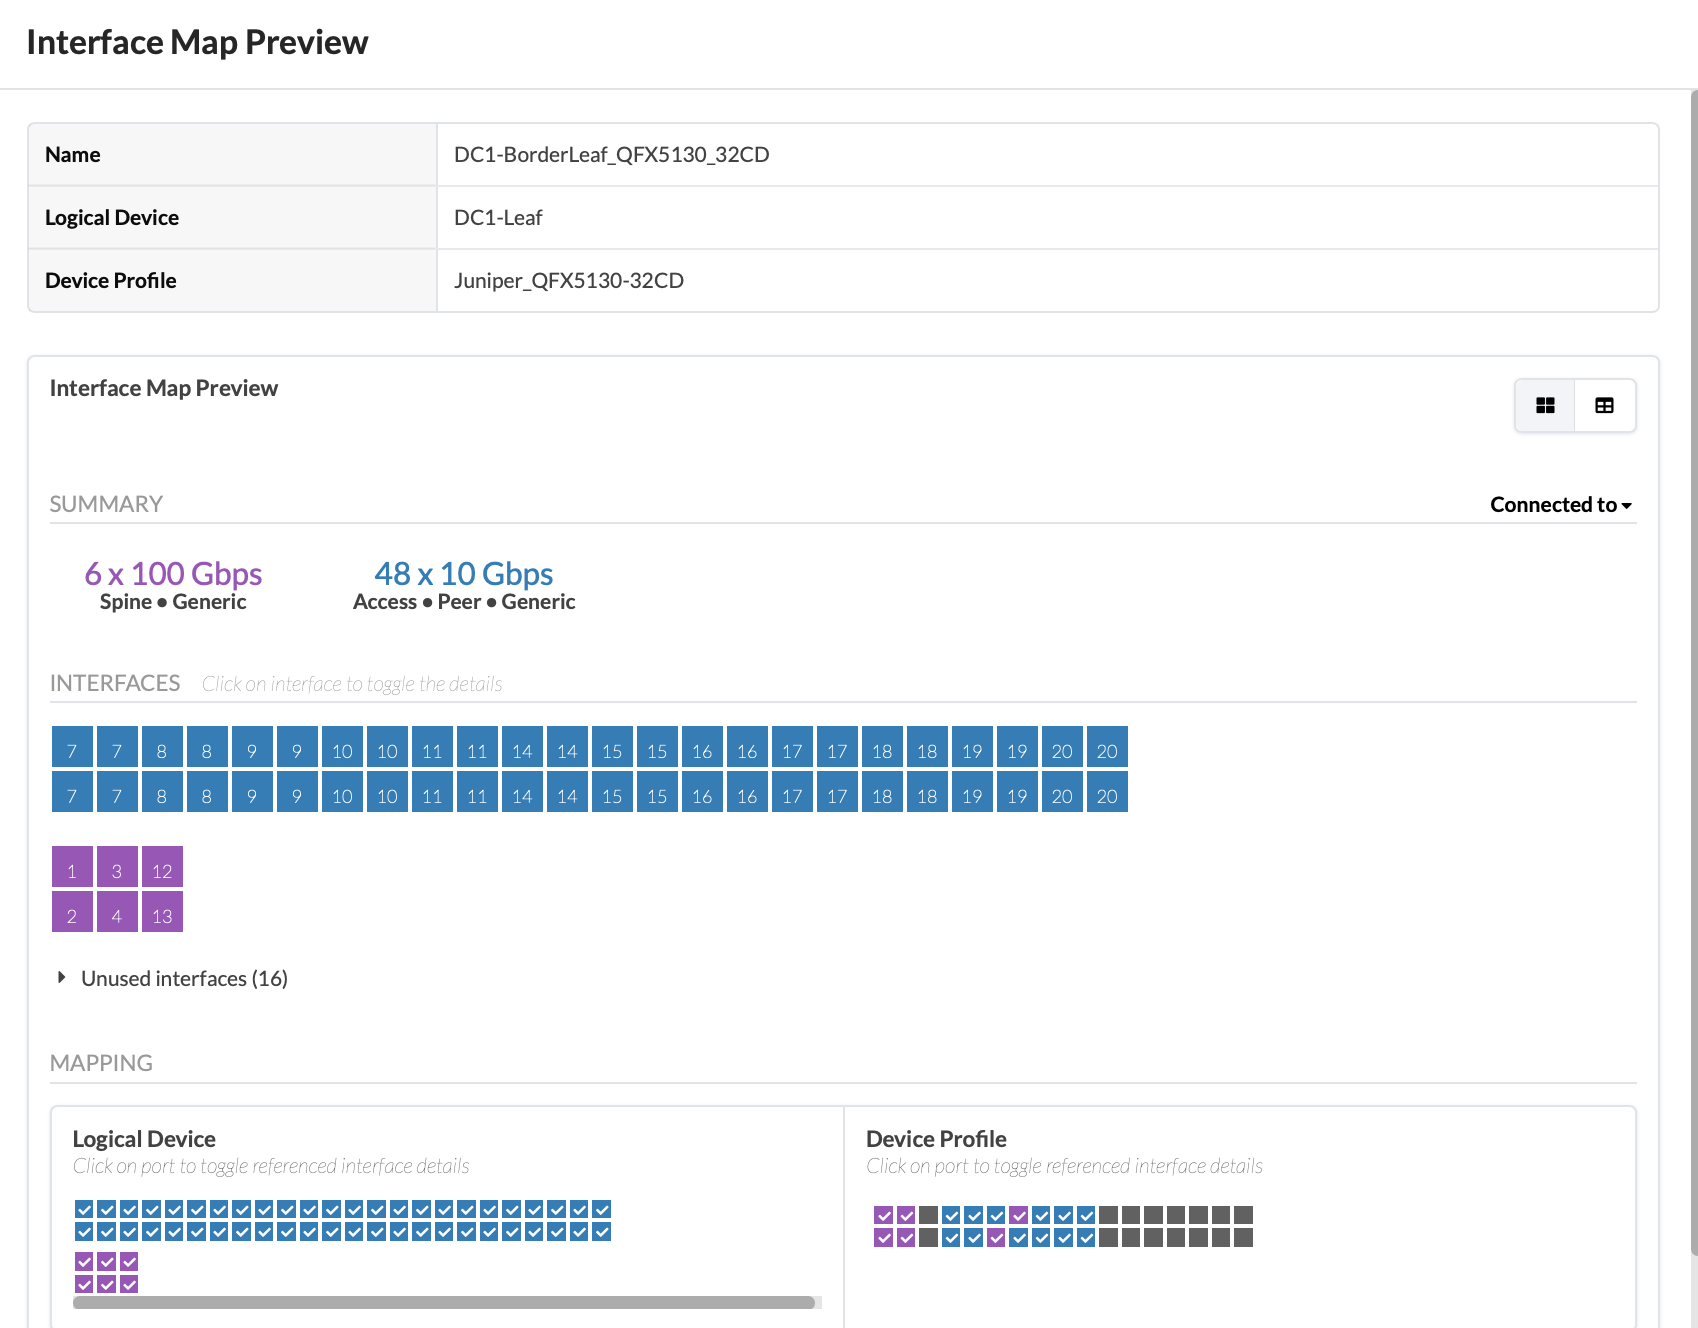Screen dimensions: 1698x1328
Task: Toggle details for purple interface port 1
Action: [72, 867]
